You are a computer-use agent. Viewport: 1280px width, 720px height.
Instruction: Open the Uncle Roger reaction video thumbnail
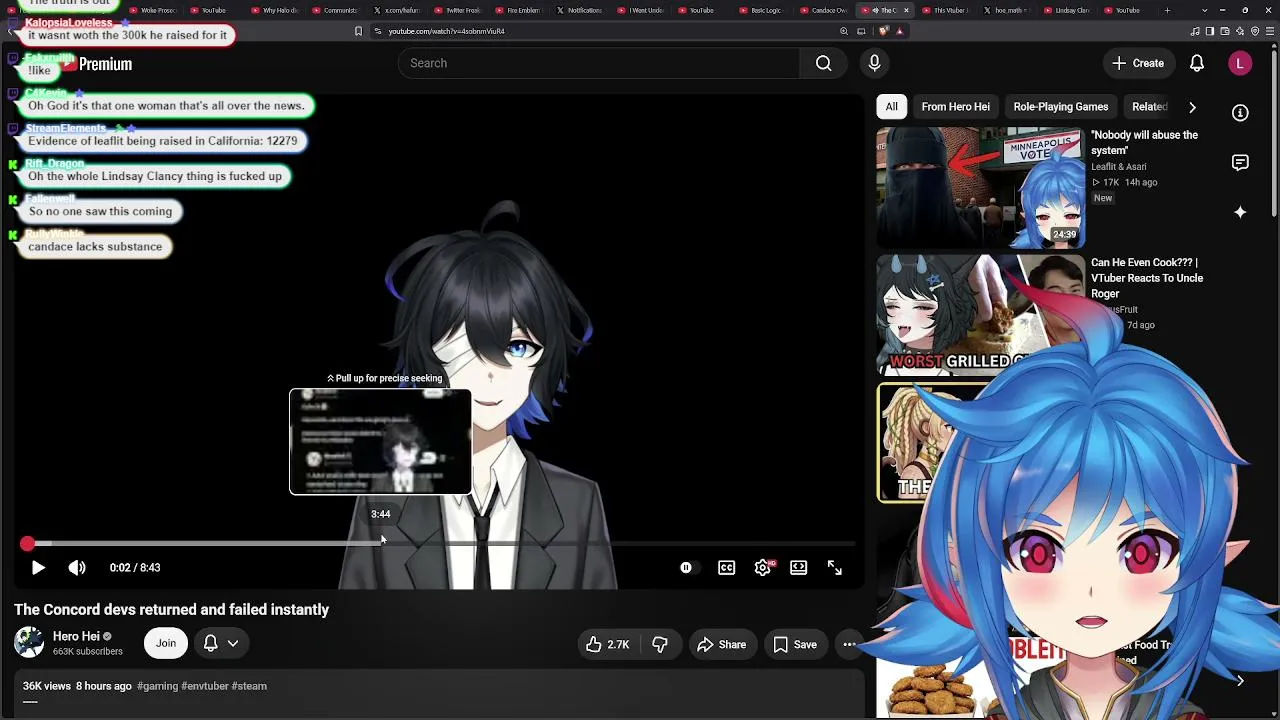tap(980, 314)
